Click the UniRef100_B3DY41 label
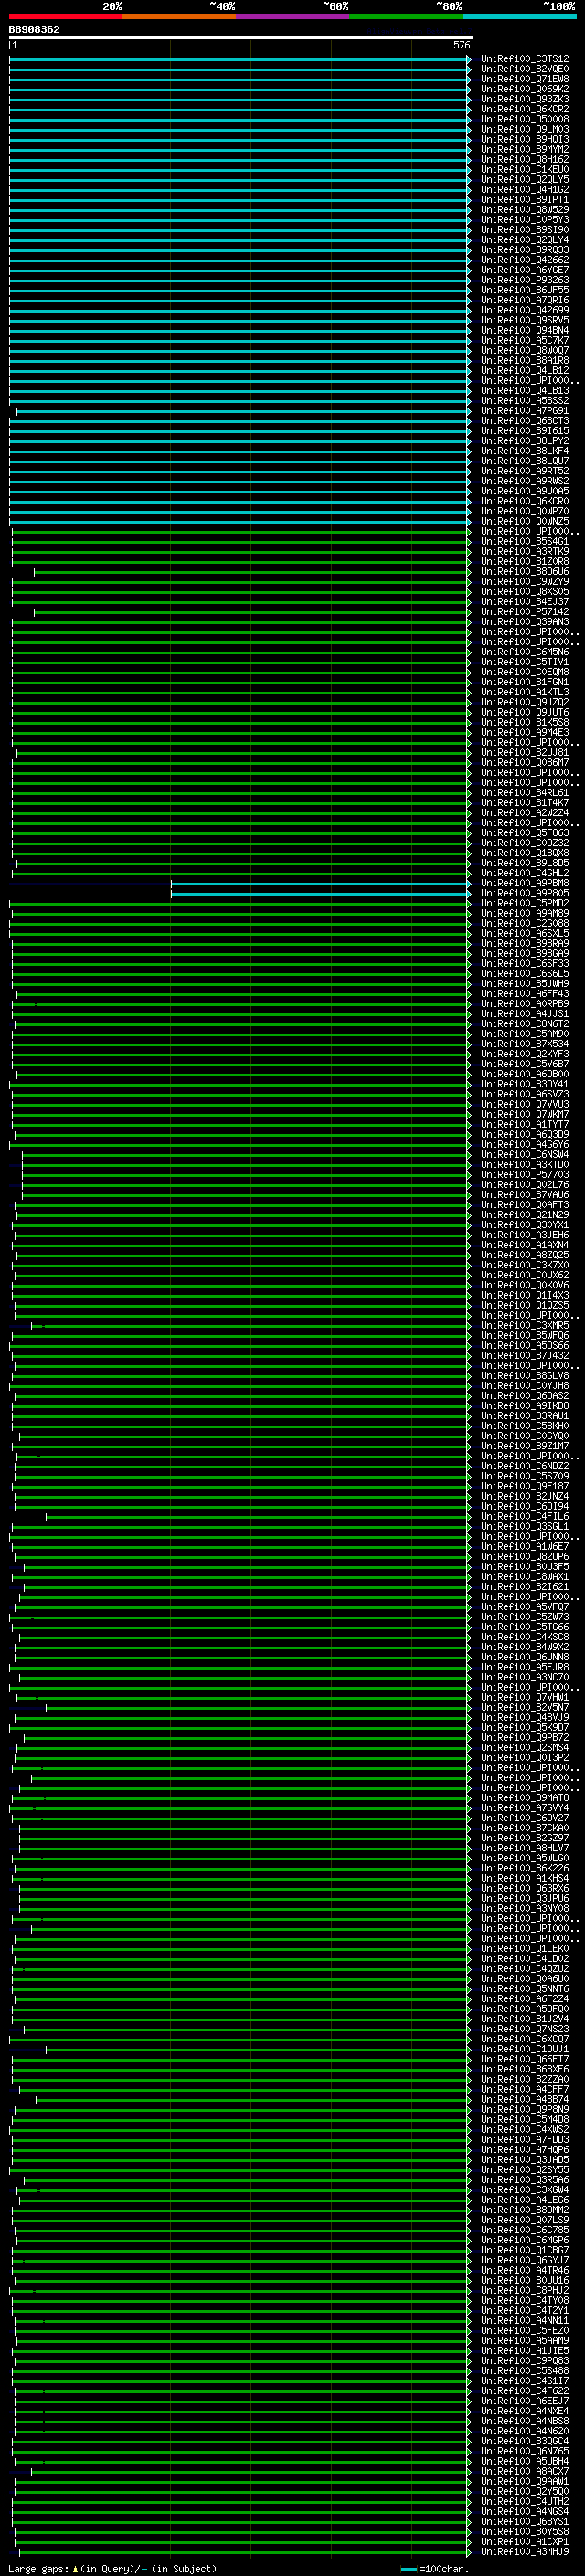This screenshot has height=2576, width=585. click(524, 1085)
